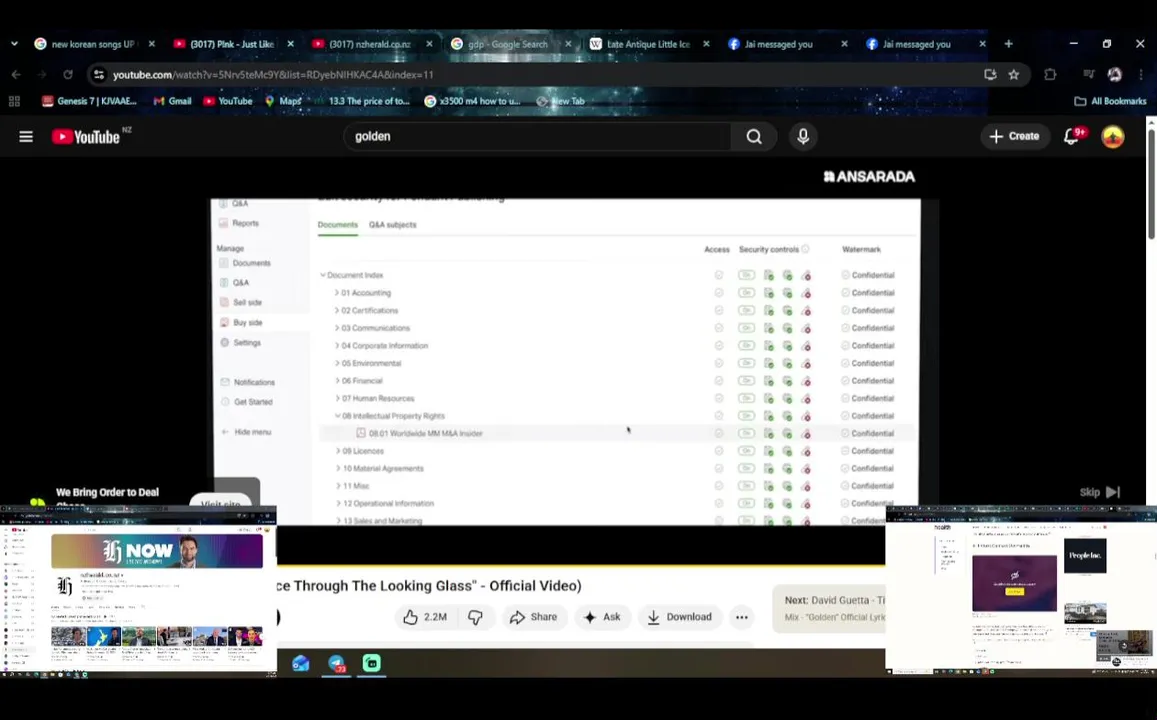Close the Pink - Just Like tab

[291, 44]
